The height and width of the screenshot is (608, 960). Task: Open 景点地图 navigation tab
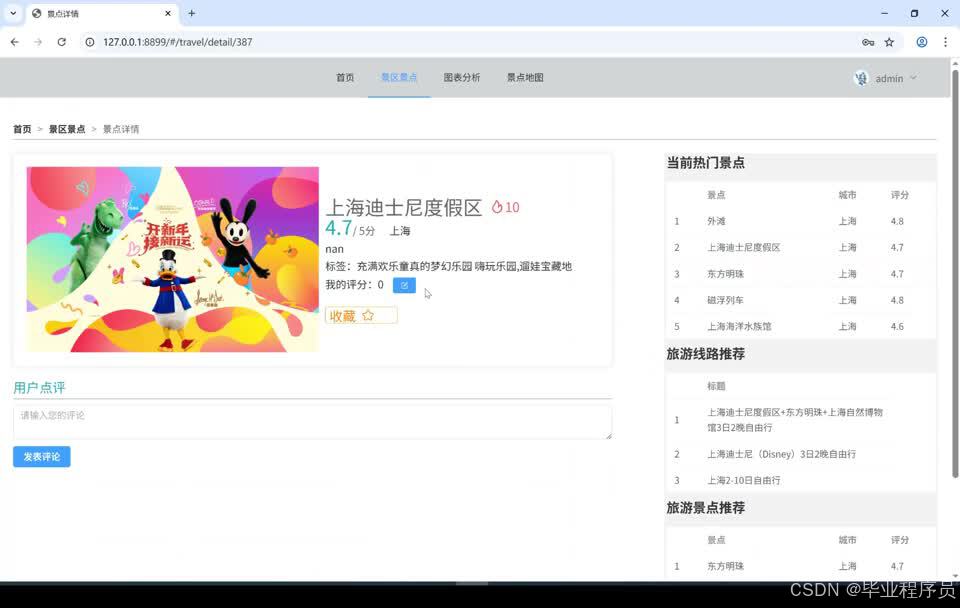525,77
